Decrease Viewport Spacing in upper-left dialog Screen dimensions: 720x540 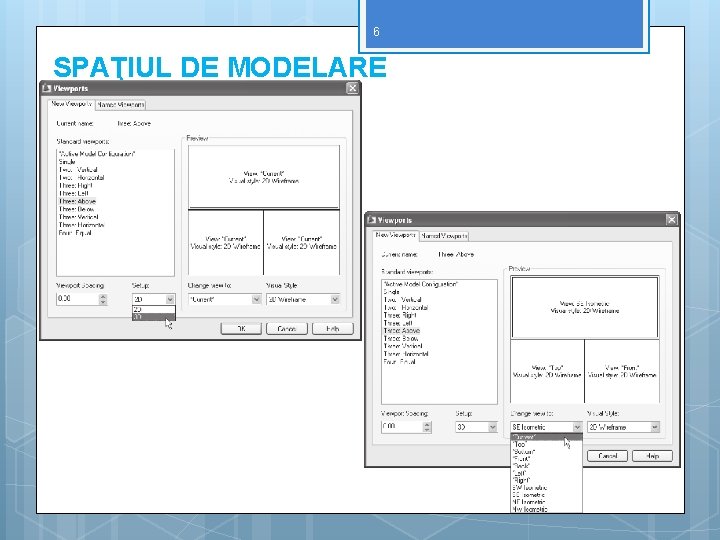[x=103, y=302]
